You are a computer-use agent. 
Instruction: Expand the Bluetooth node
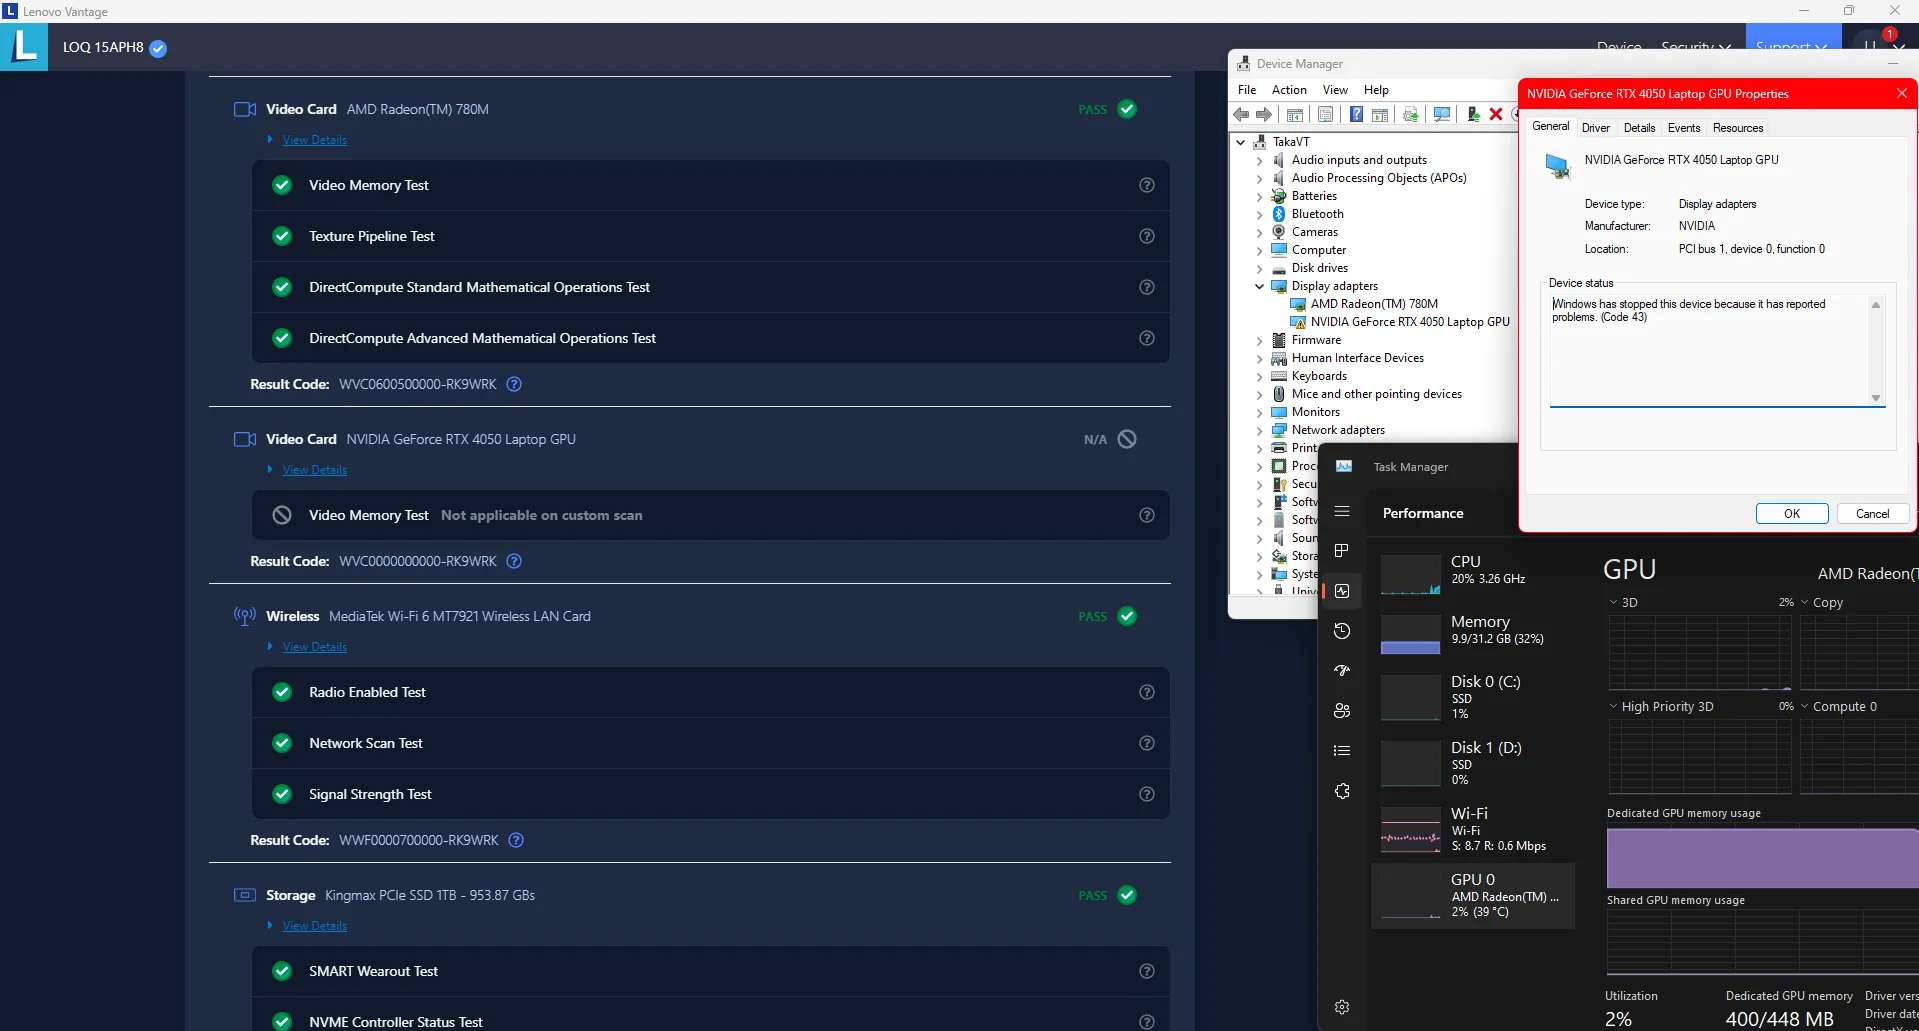click(x=1259, y=214)
